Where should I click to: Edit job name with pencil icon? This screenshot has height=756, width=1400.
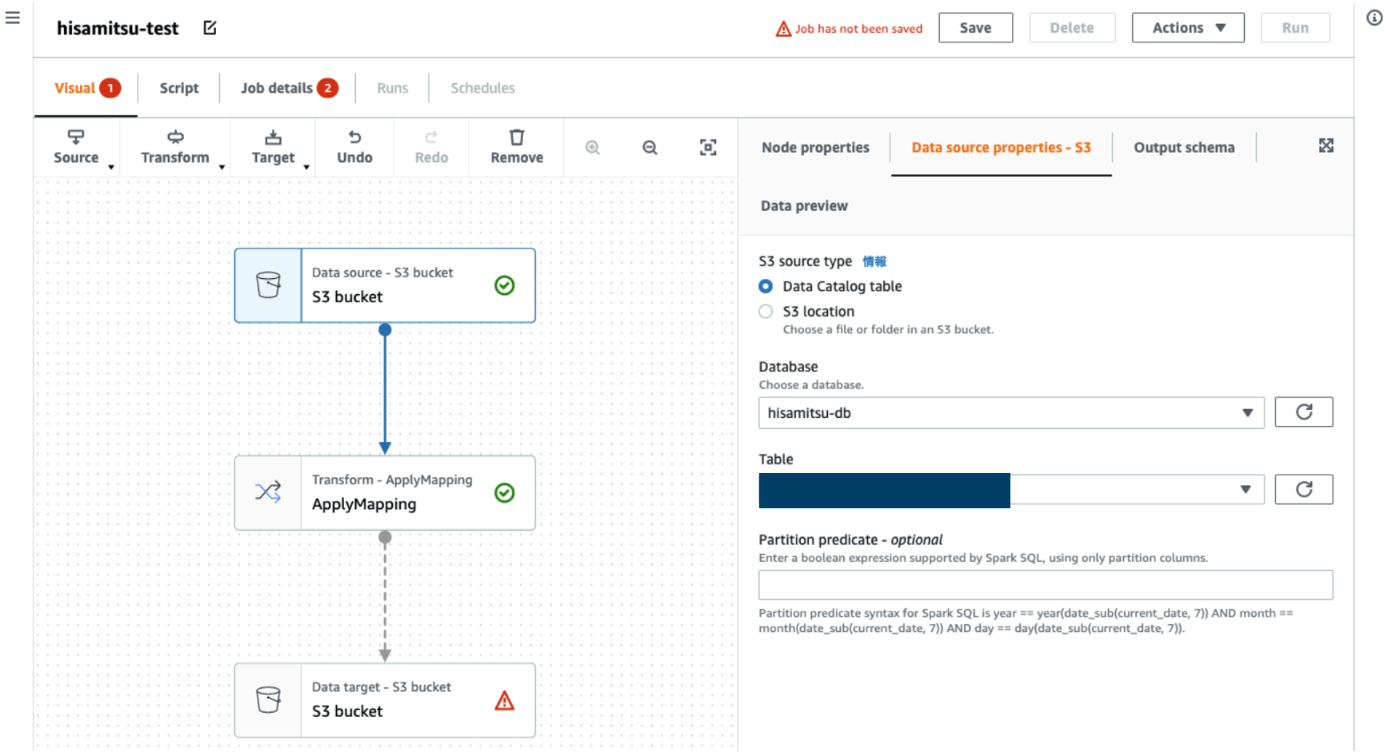tap(210, 28)
